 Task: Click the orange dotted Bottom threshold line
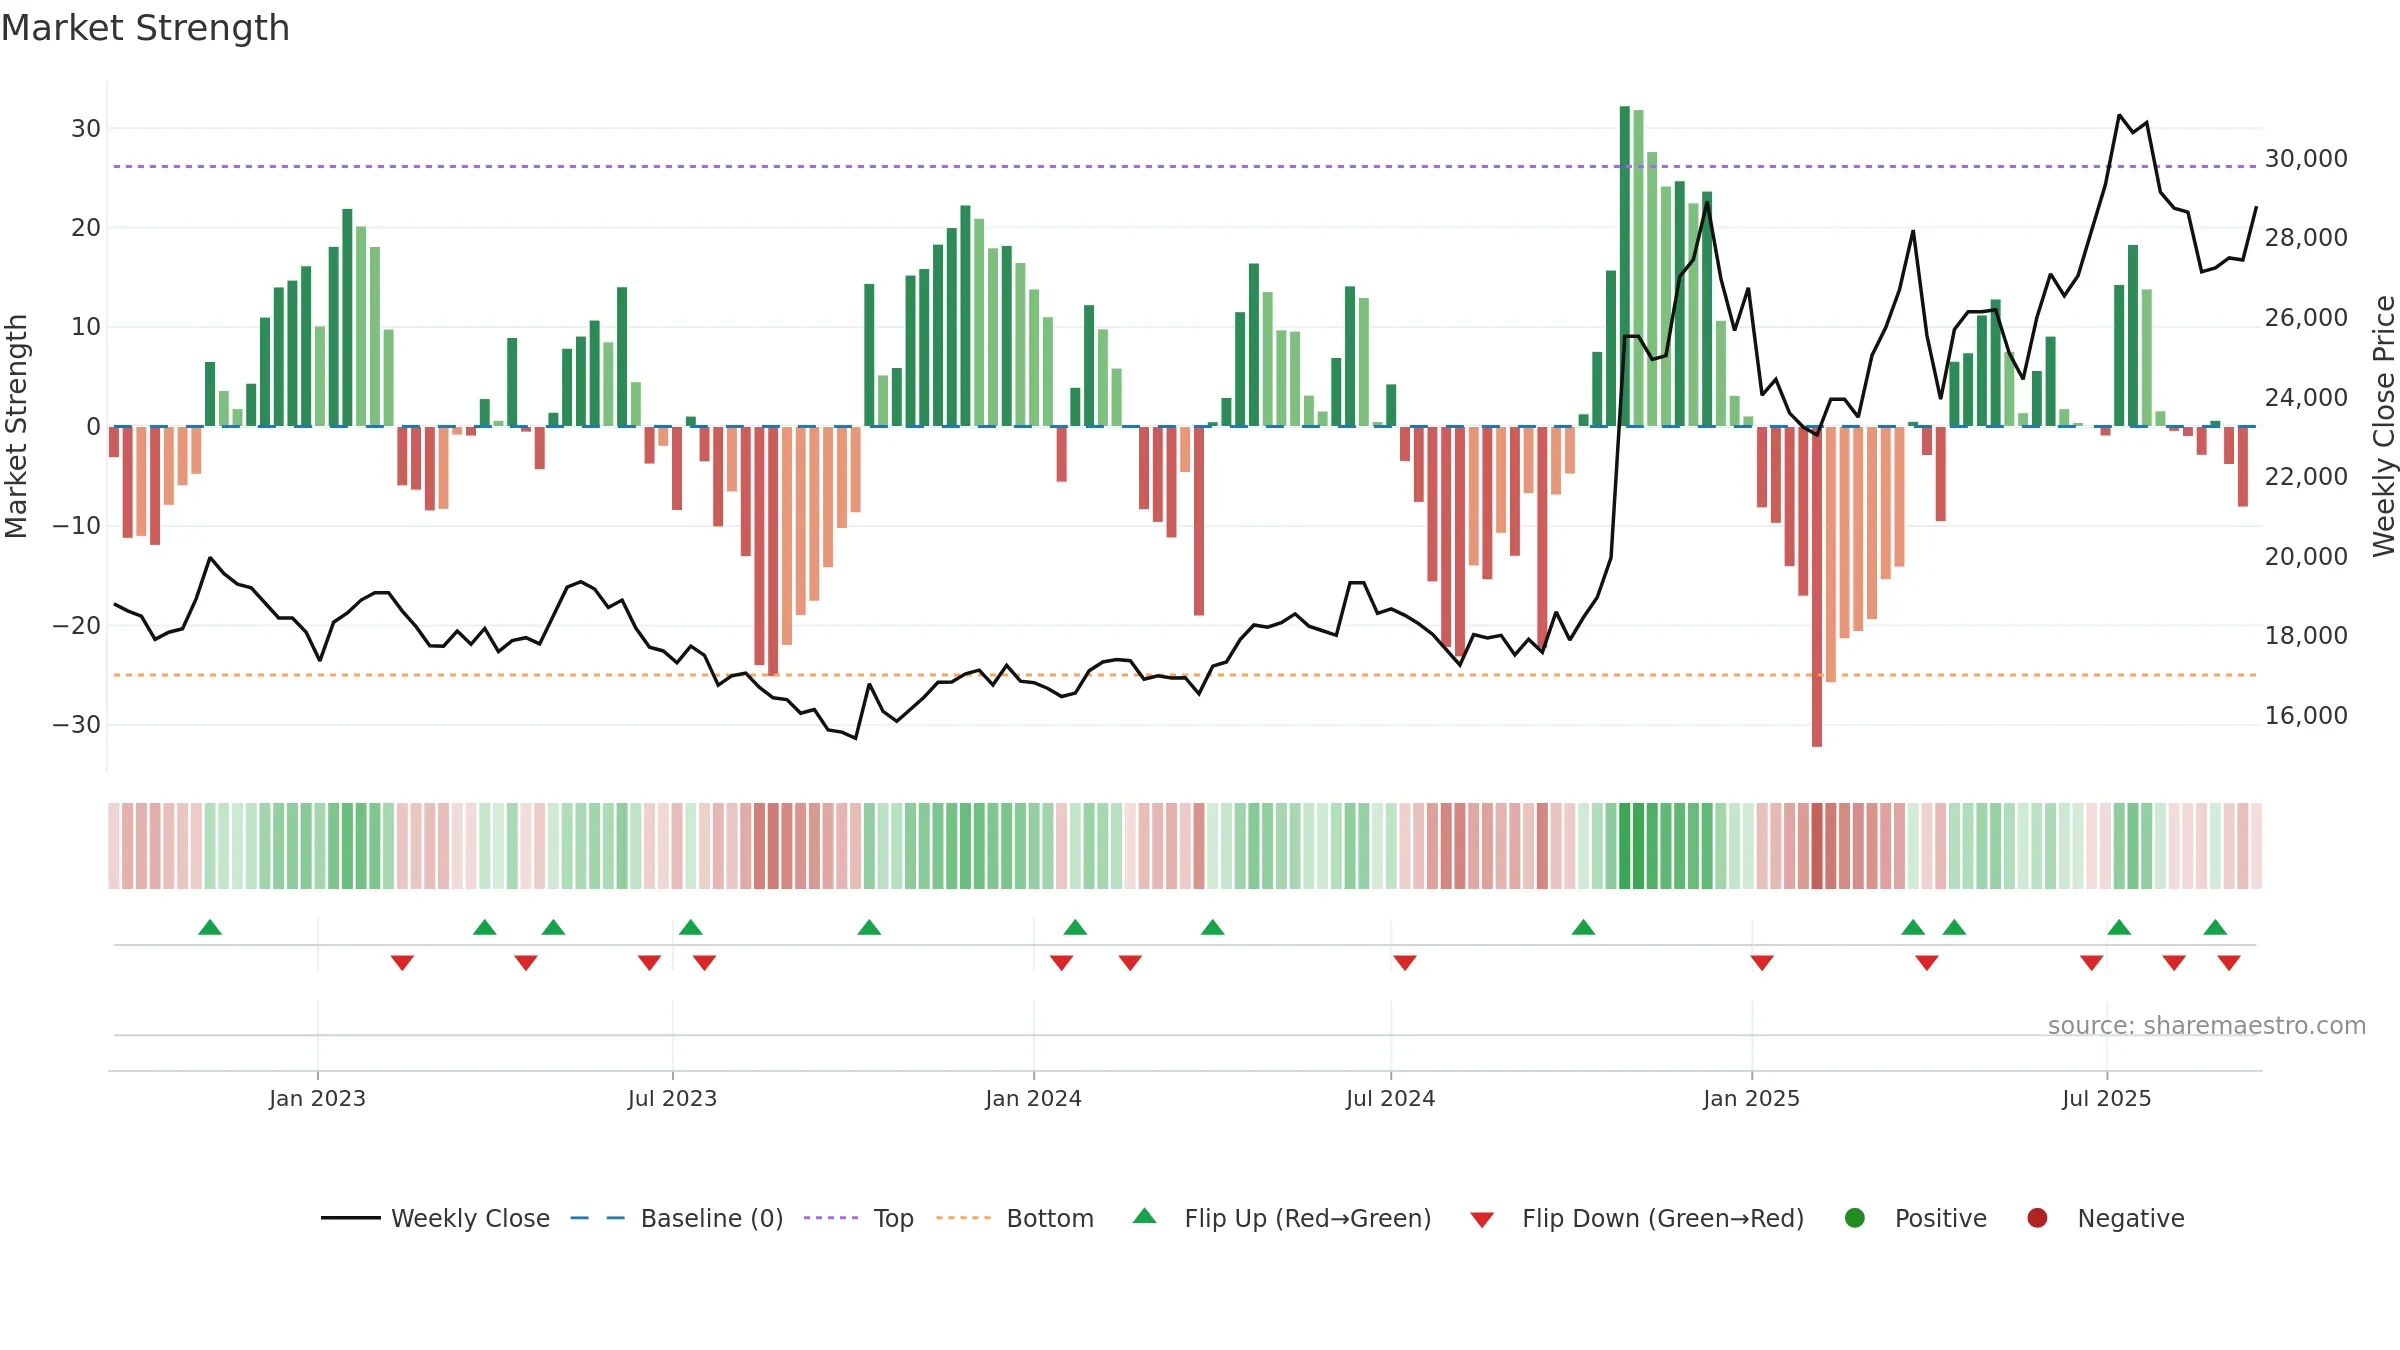point(1185,675)
